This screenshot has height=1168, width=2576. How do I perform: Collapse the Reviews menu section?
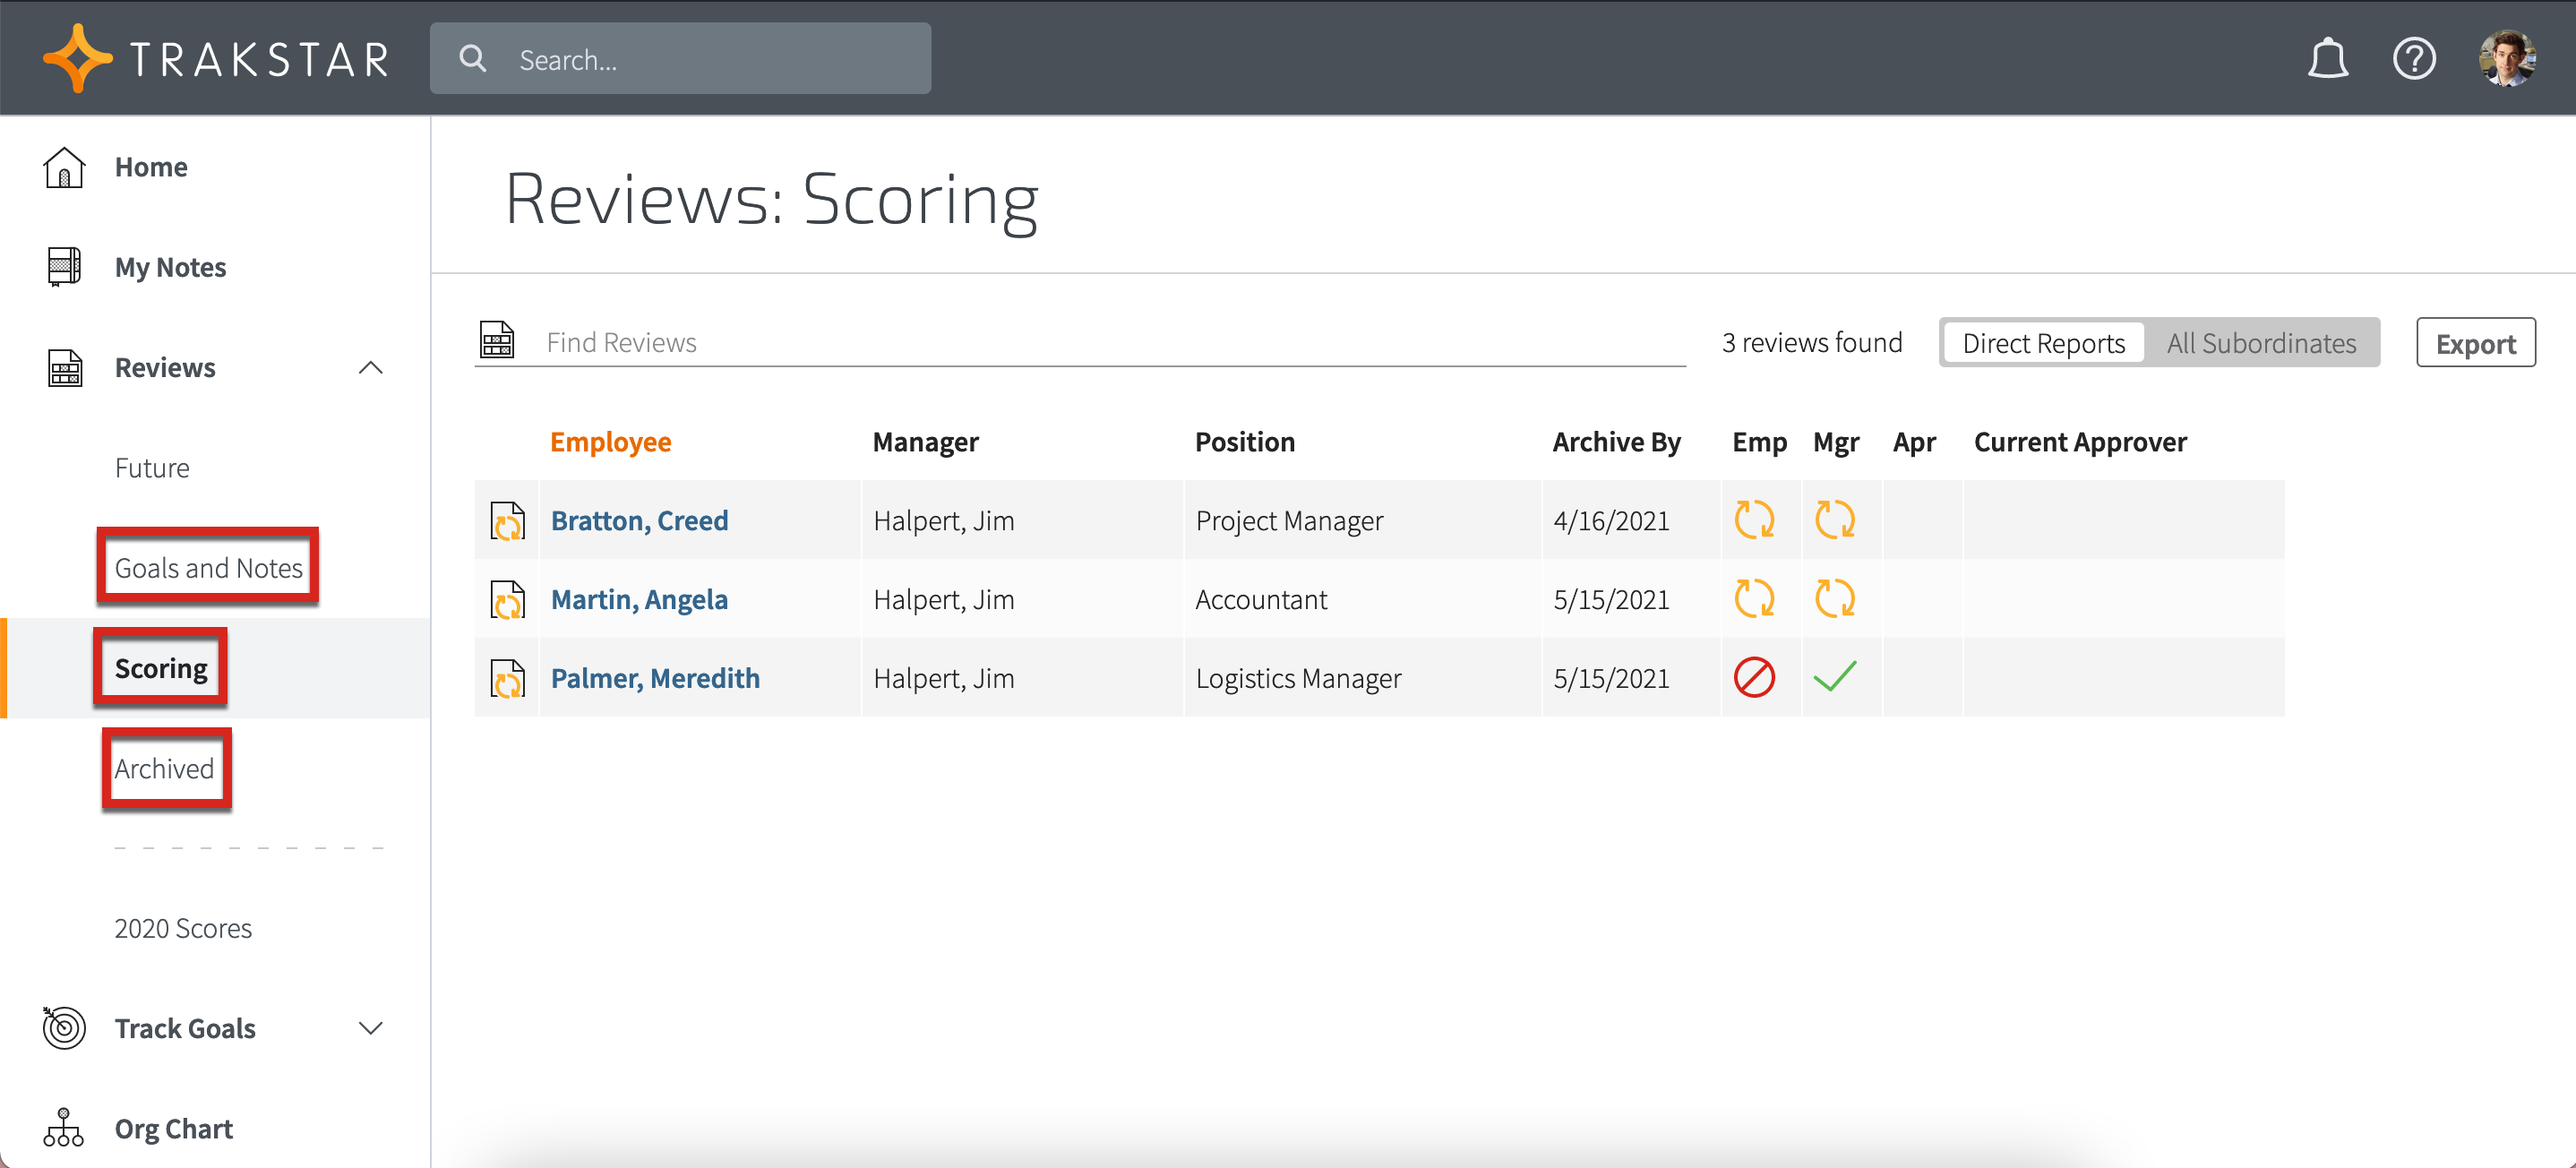tap(370, 367)
